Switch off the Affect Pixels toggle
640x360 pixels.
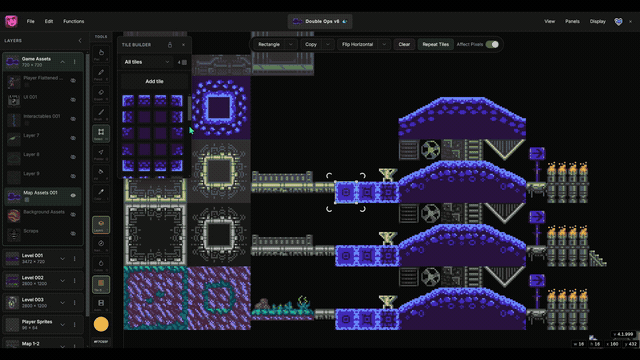(x=492, y=44)
